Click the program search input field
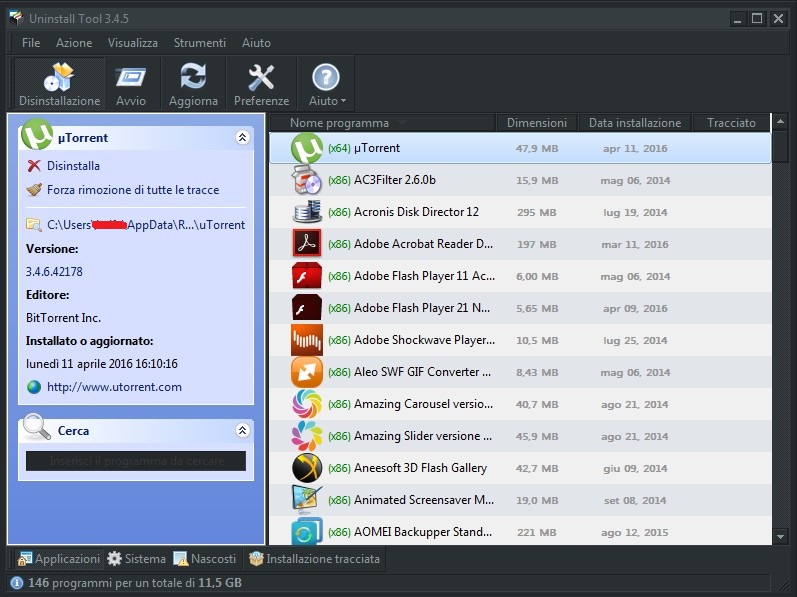This screenshot has width=797, height=597. 136,461
